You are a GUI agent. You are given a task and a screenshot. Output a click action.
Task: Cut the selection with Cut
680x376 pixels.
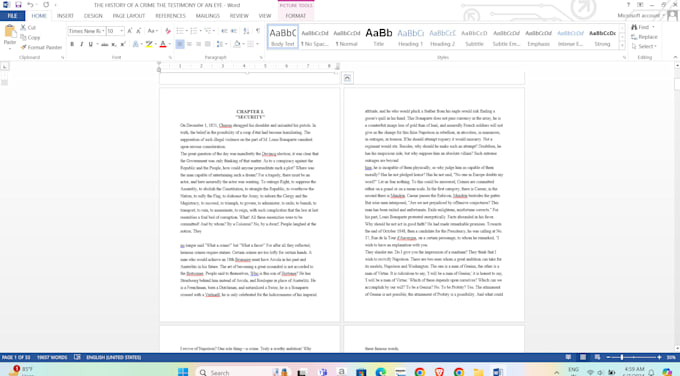[28, 27]
